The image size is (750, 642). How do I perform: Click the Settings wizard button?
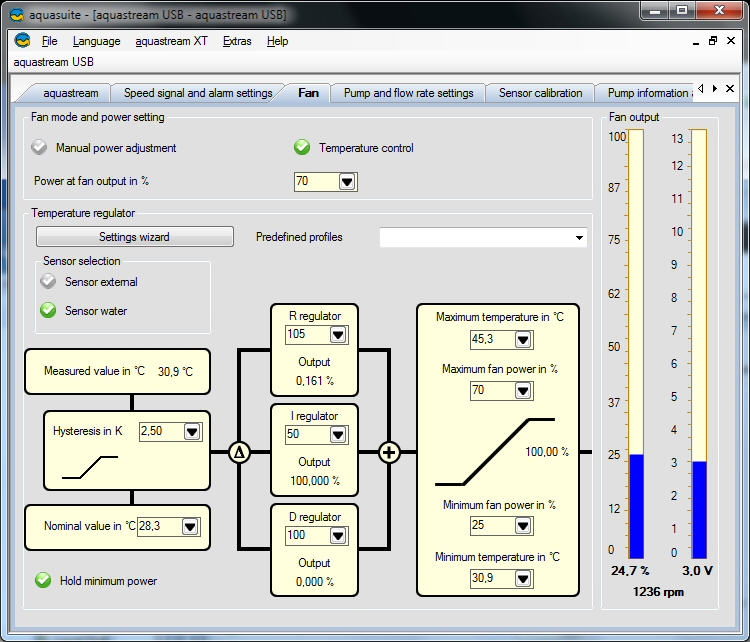(x=134, y=237)
